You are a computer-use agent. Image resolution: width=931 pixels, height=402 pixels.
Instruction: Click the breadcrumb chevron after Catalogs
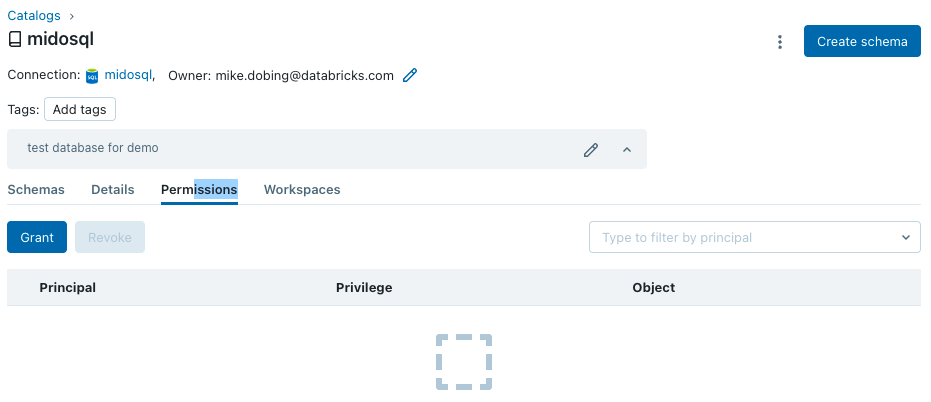coord(72,17)
